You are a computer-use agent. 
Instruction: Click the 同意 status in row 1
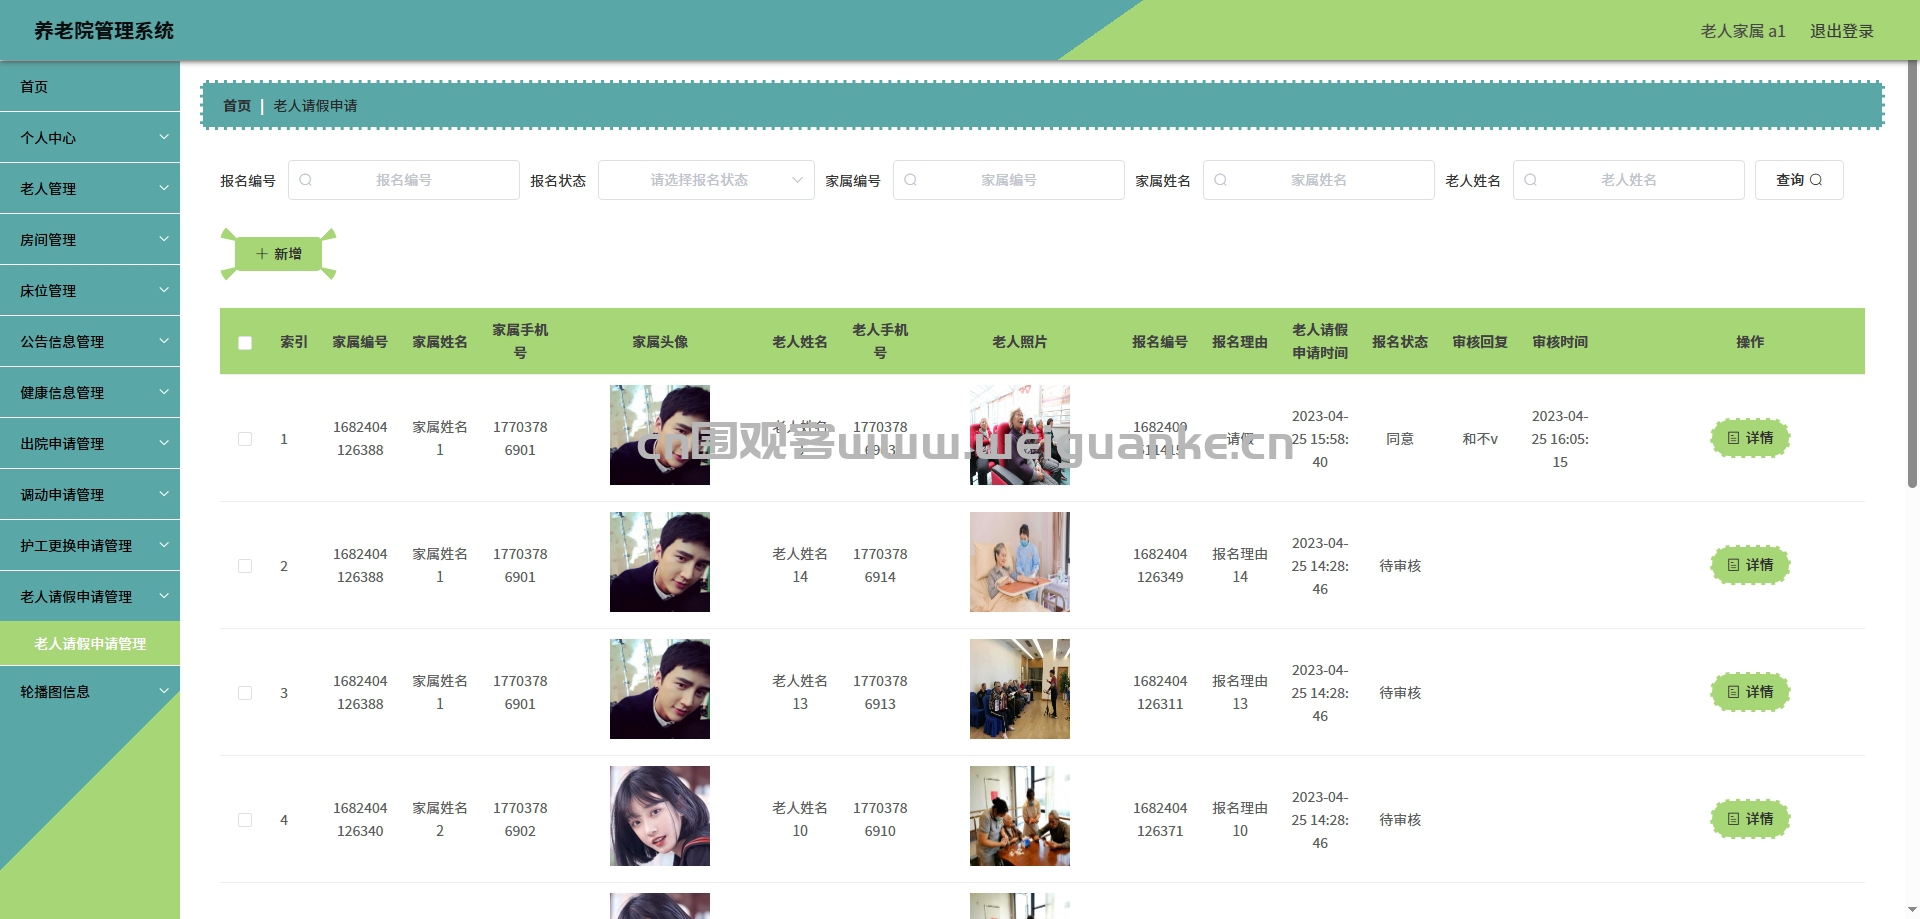(1400, 439)
